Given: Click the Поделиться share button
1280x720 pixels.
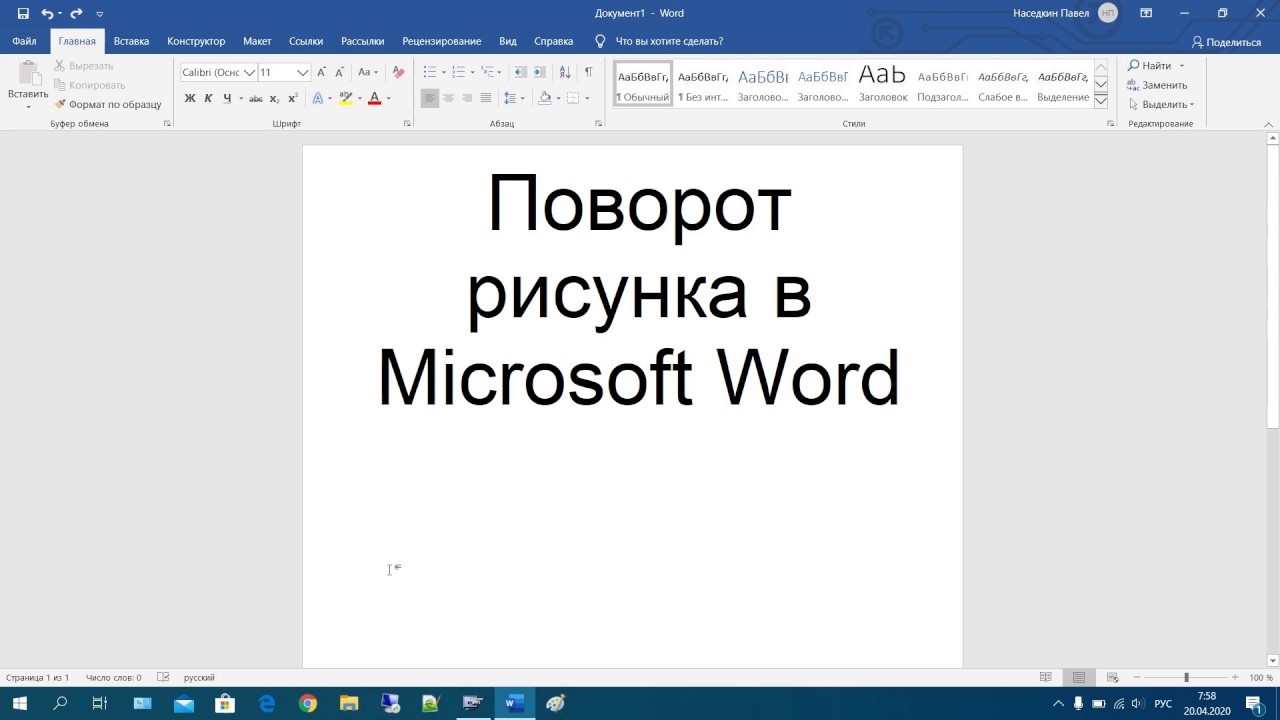Looking at the screenshot, I should pos(1226,42).
